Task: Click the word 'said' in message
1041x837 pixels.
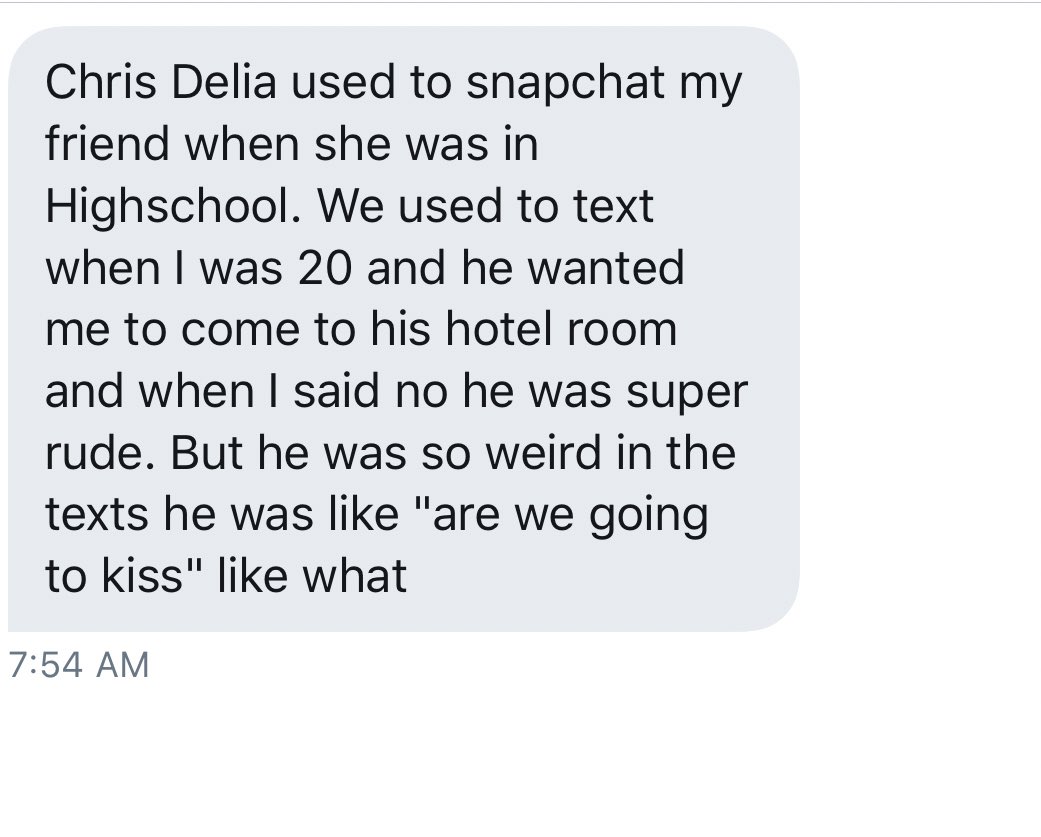Action: pyautogui.click(x=337, y=392)
